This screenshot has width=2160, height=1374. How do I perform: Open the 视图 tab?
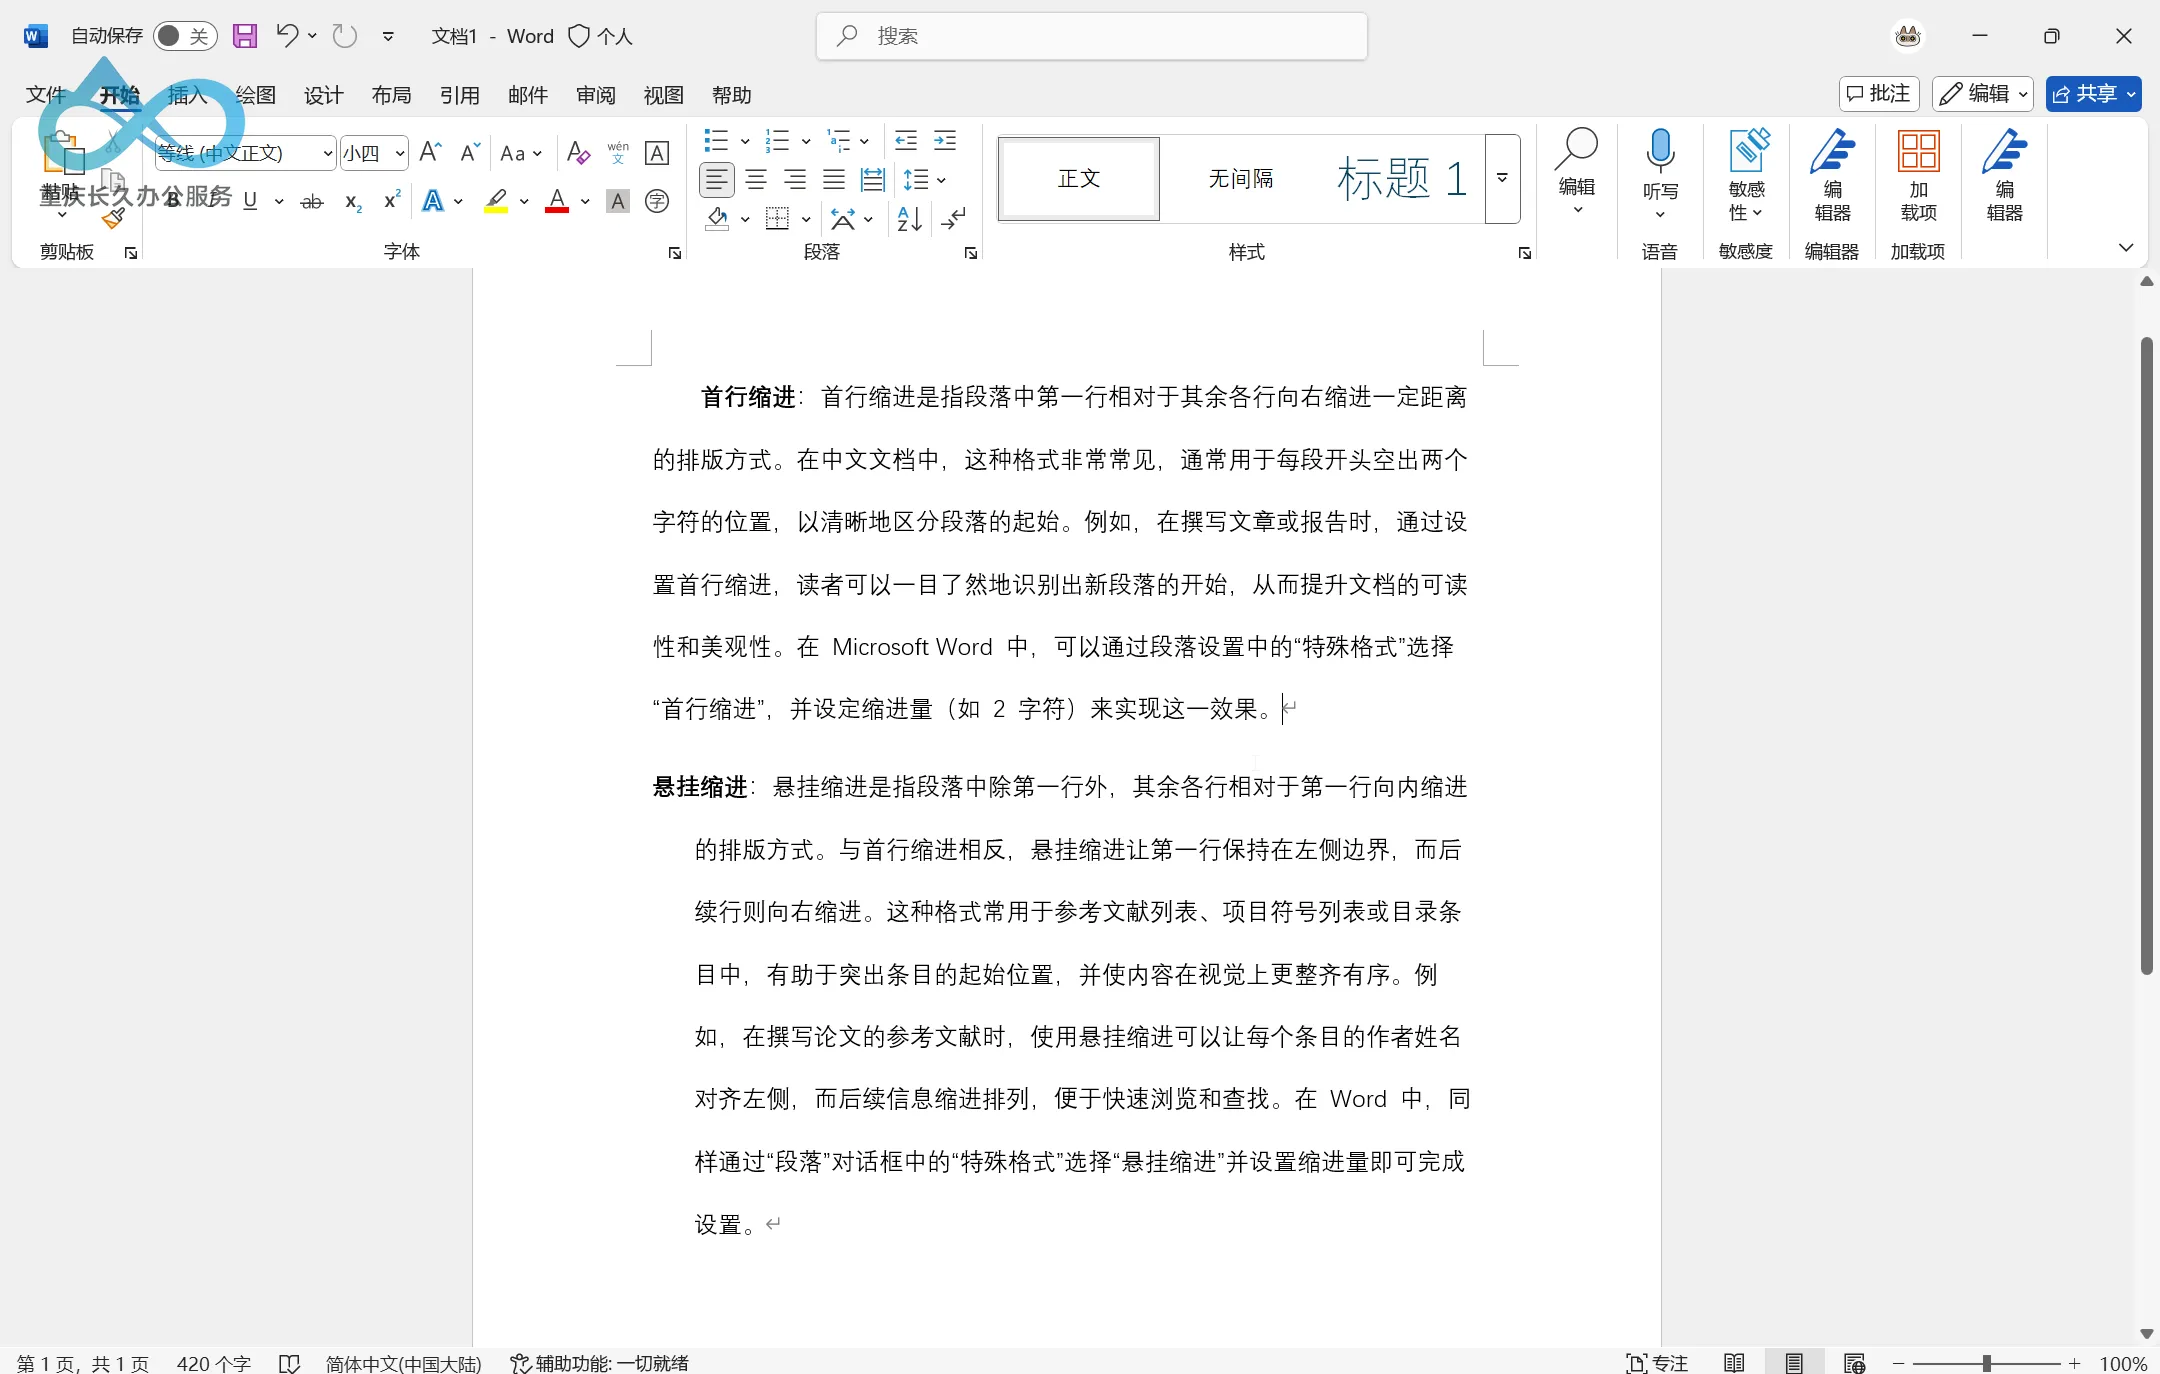663,95
